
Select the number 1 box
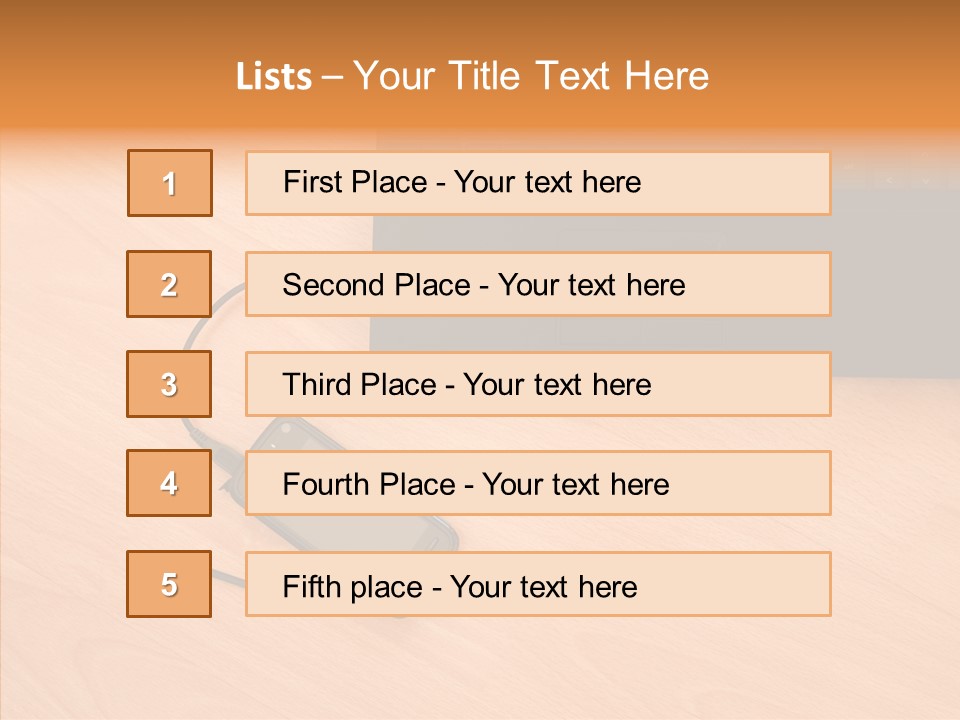pos(170,183)
